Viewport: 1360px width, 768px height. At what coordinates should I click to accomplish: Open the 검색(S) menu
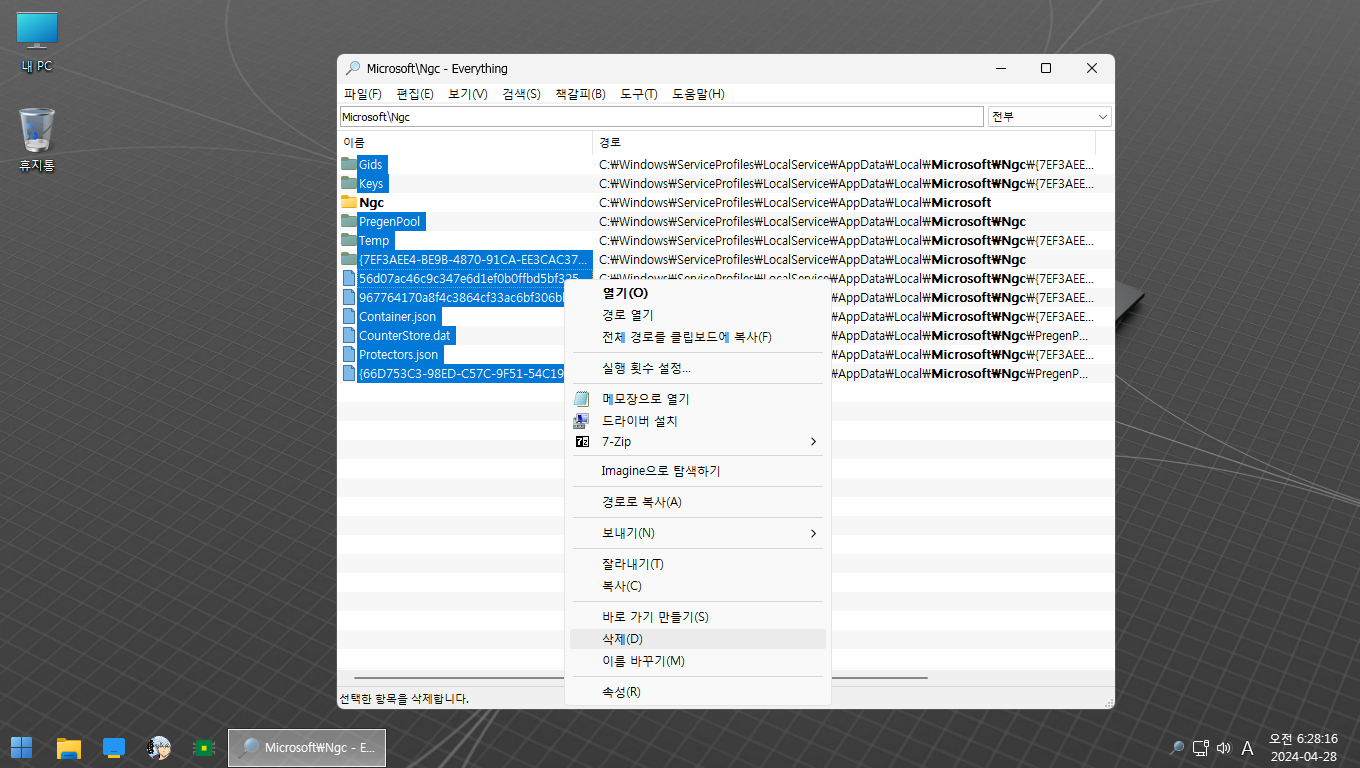tap(521, 94)
